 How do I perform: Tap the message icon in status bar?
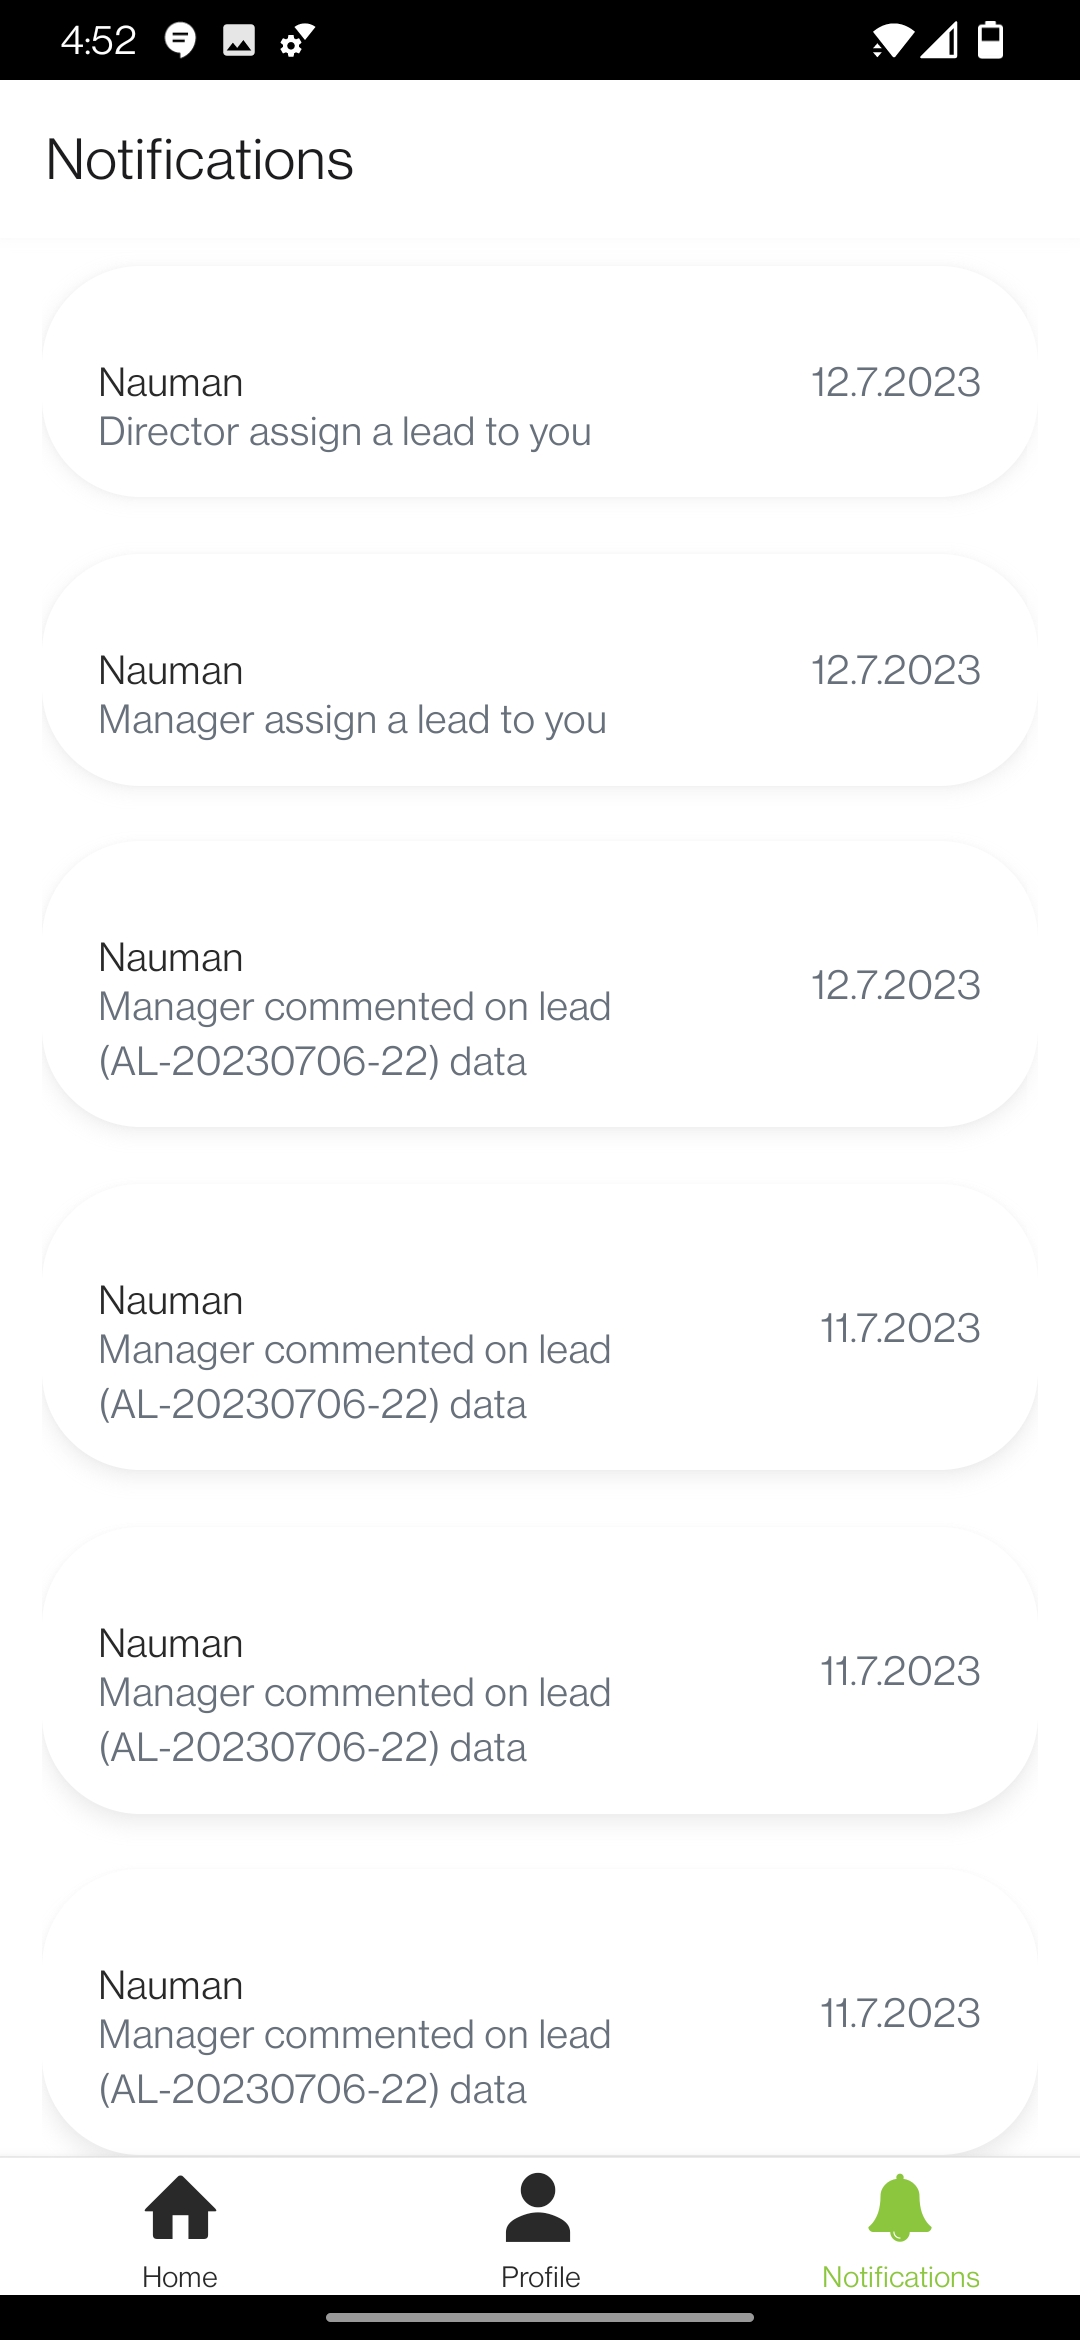click(x=180, y=40)
